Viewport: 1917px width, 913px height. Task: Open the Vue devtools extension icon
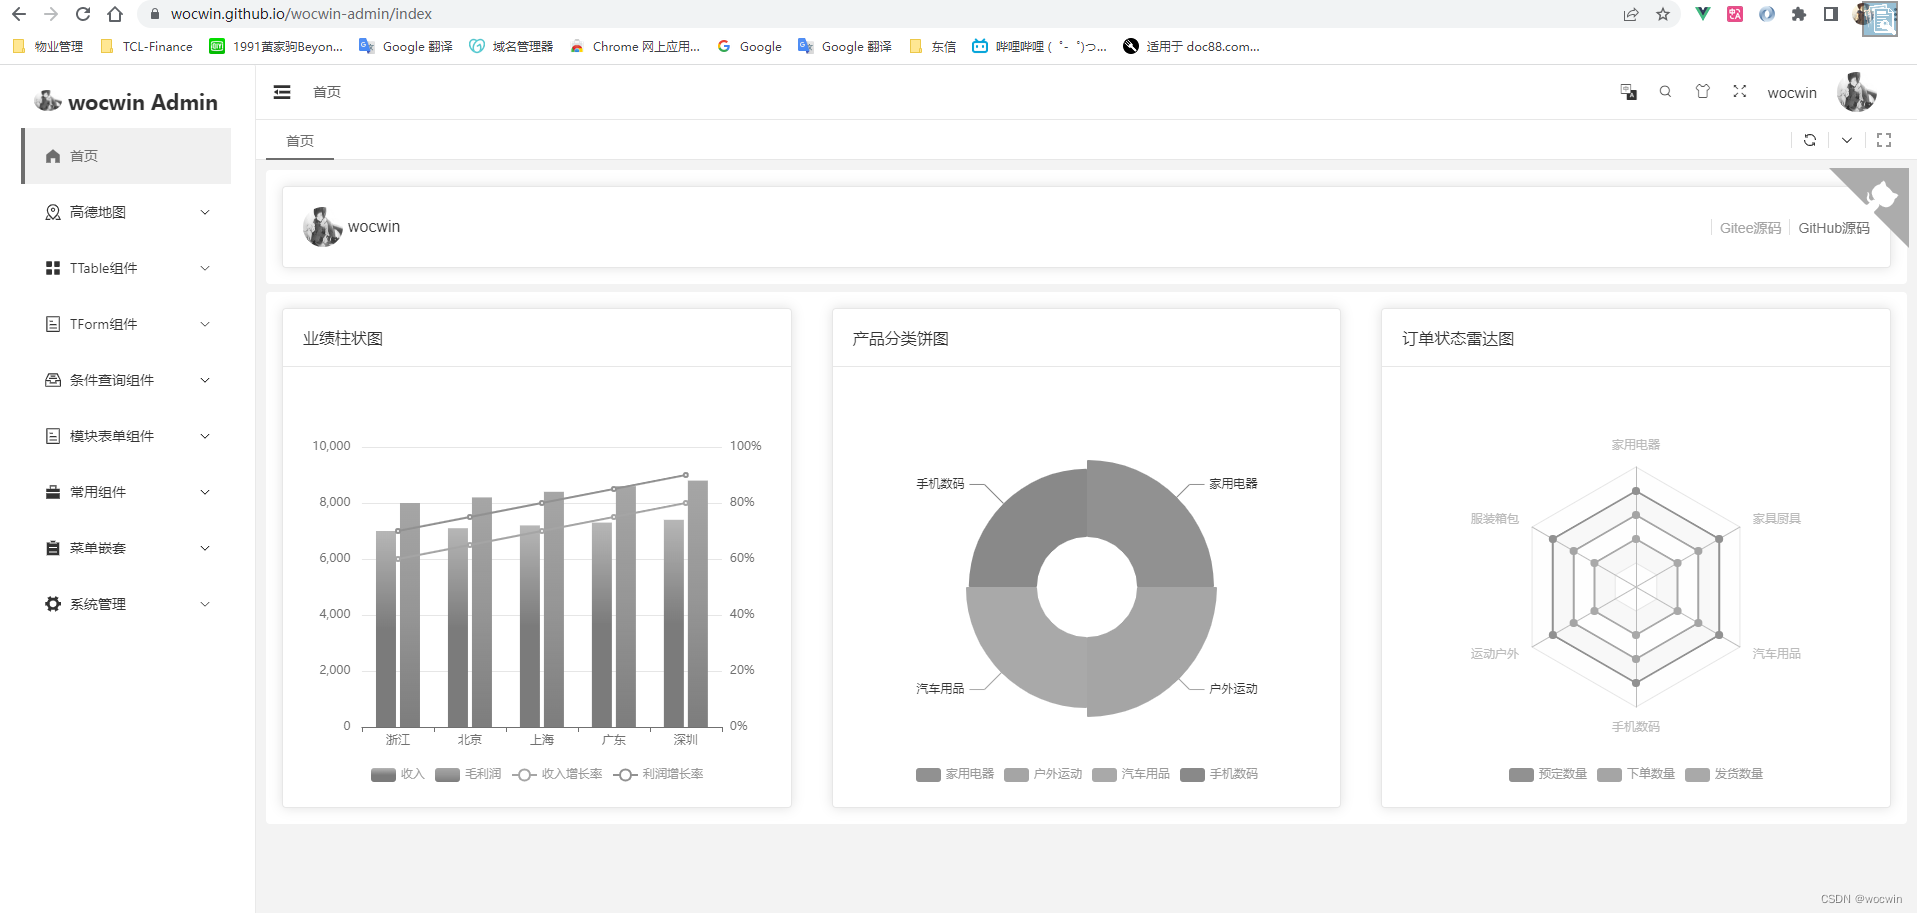tap(1703, 14)
